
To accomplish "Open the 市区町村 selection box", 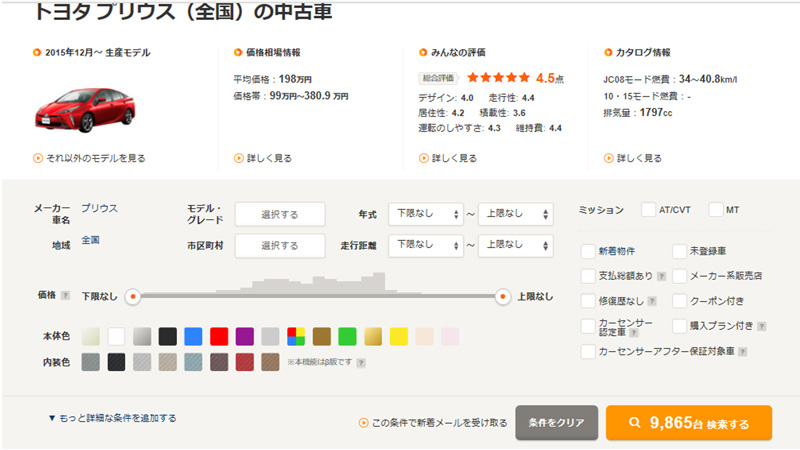I will 280,245.
